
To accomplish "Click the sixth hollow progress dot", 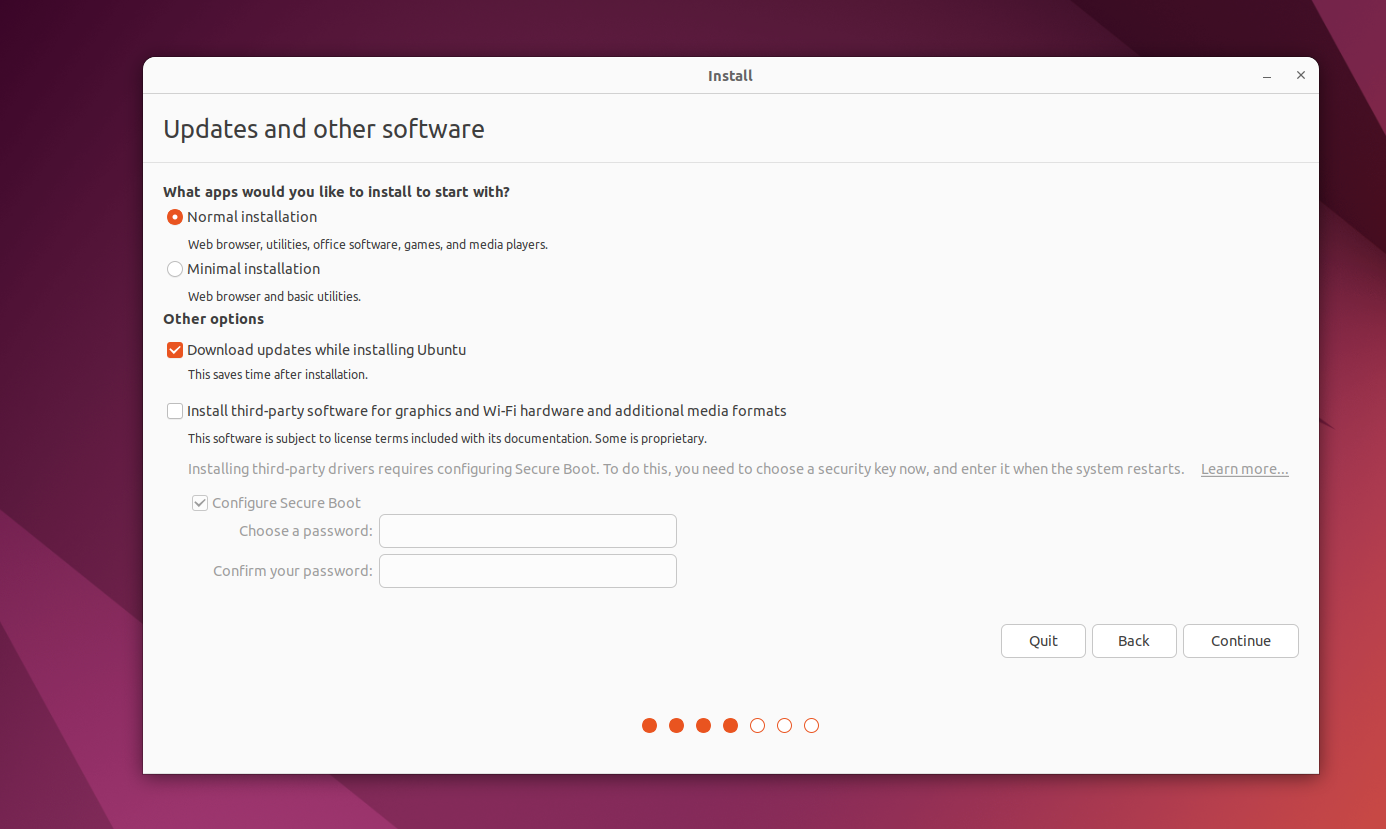I will 784,725.
